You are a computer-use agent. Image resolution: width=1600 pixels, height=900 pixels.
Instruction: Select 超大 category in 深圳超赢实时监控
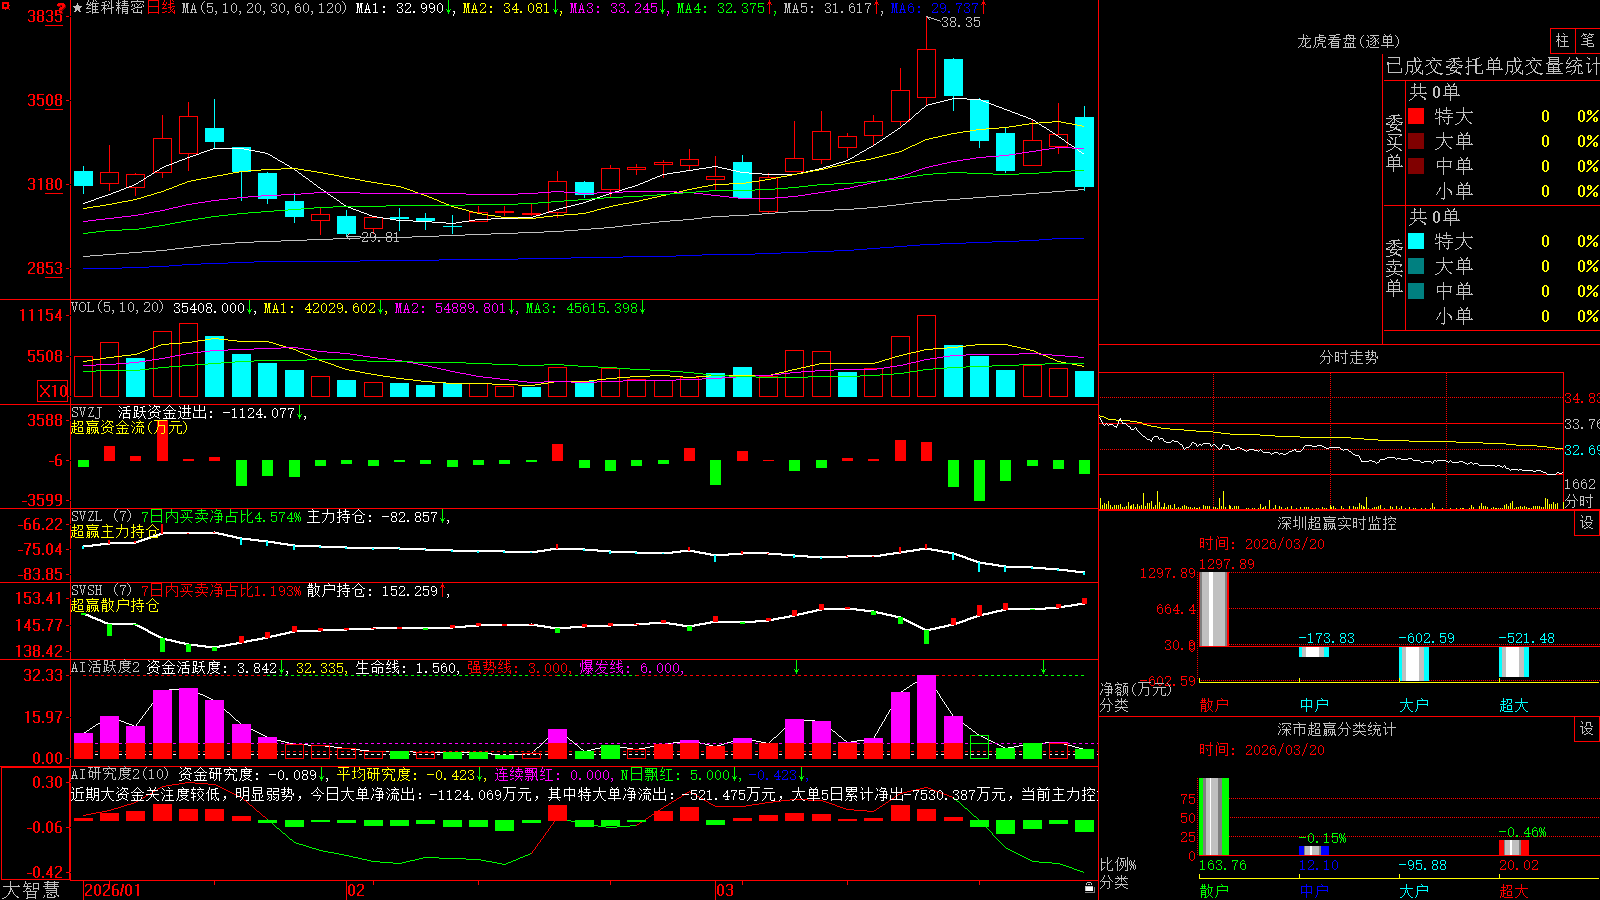[x=1514, y=705]
